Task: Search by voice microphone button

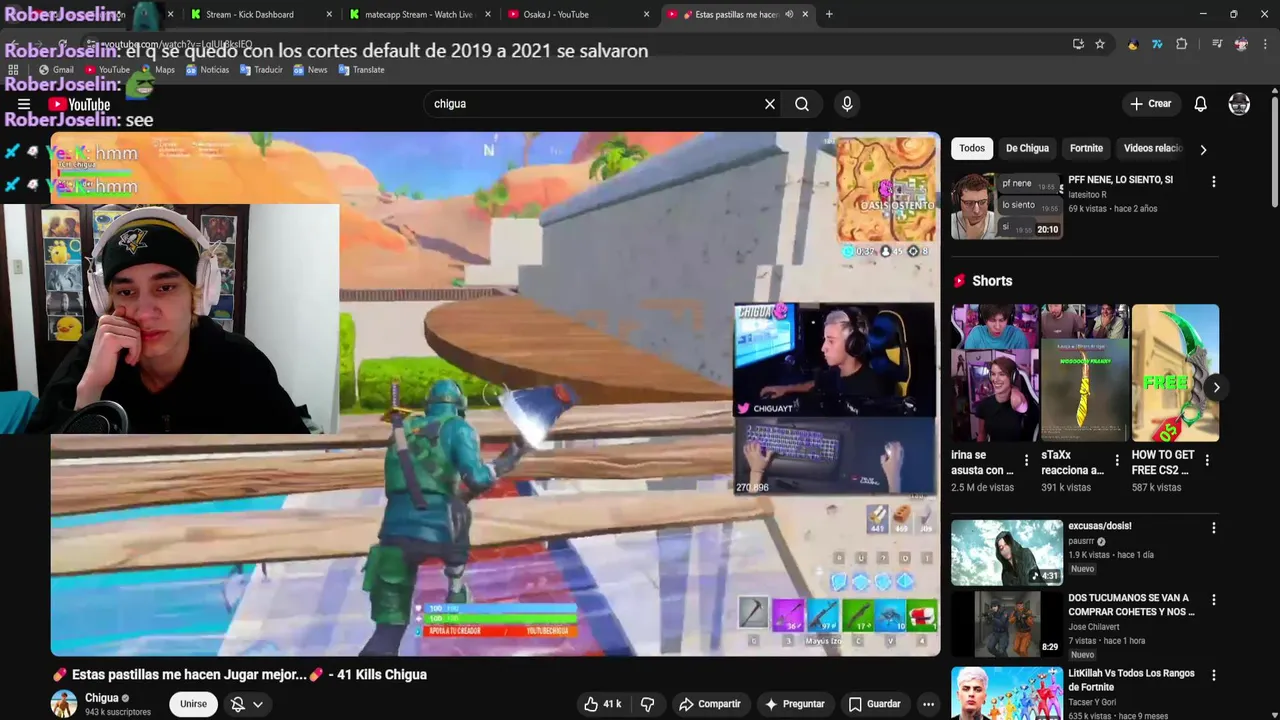Action: tap(847, 104)
